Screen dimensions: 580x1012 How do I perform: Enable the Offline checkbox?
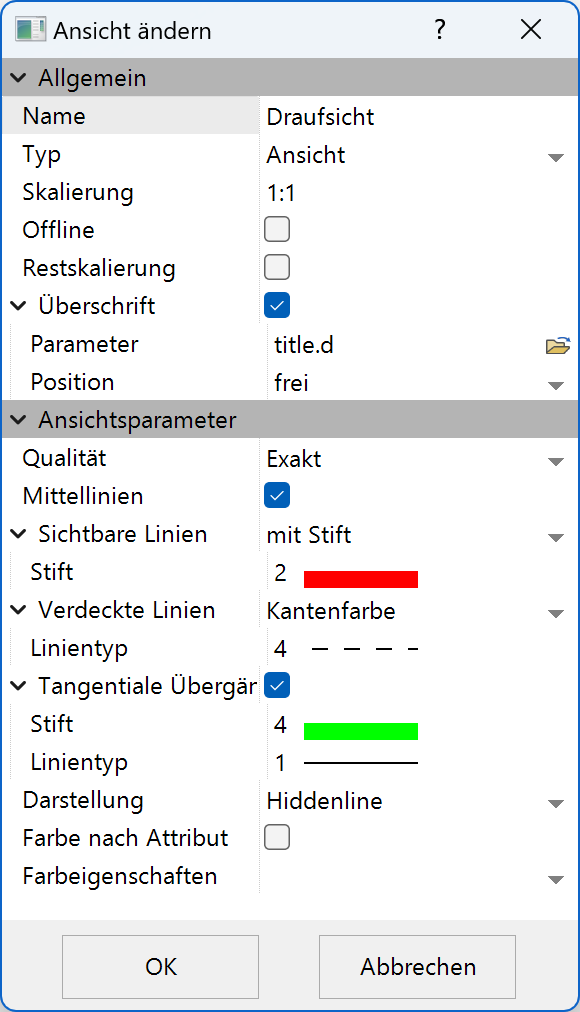coord(276,229)
